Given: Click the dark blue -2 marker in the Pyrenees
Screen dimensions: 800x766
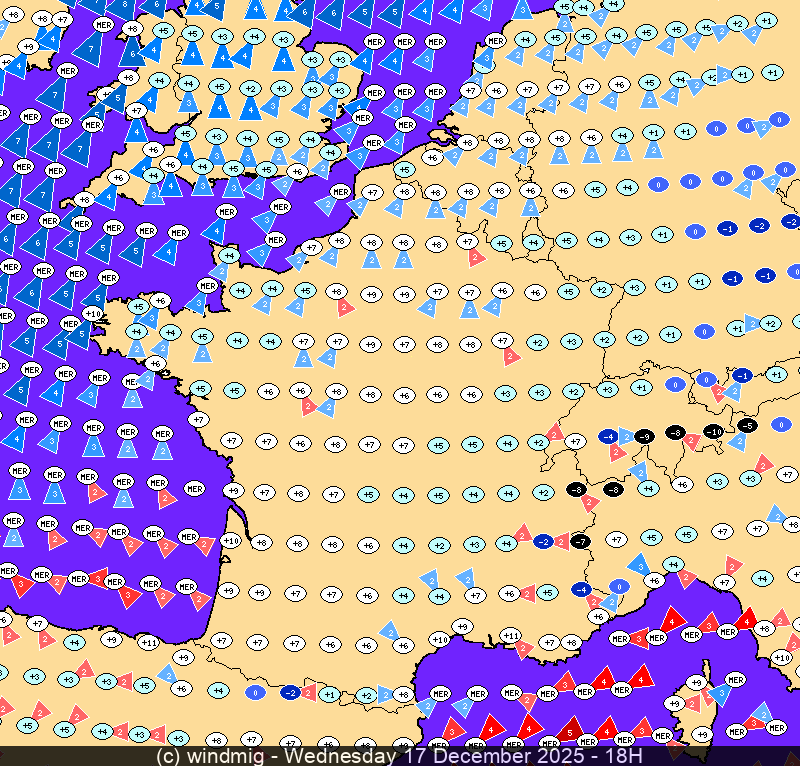Looking at the screenshot, I should click(291, 692).
